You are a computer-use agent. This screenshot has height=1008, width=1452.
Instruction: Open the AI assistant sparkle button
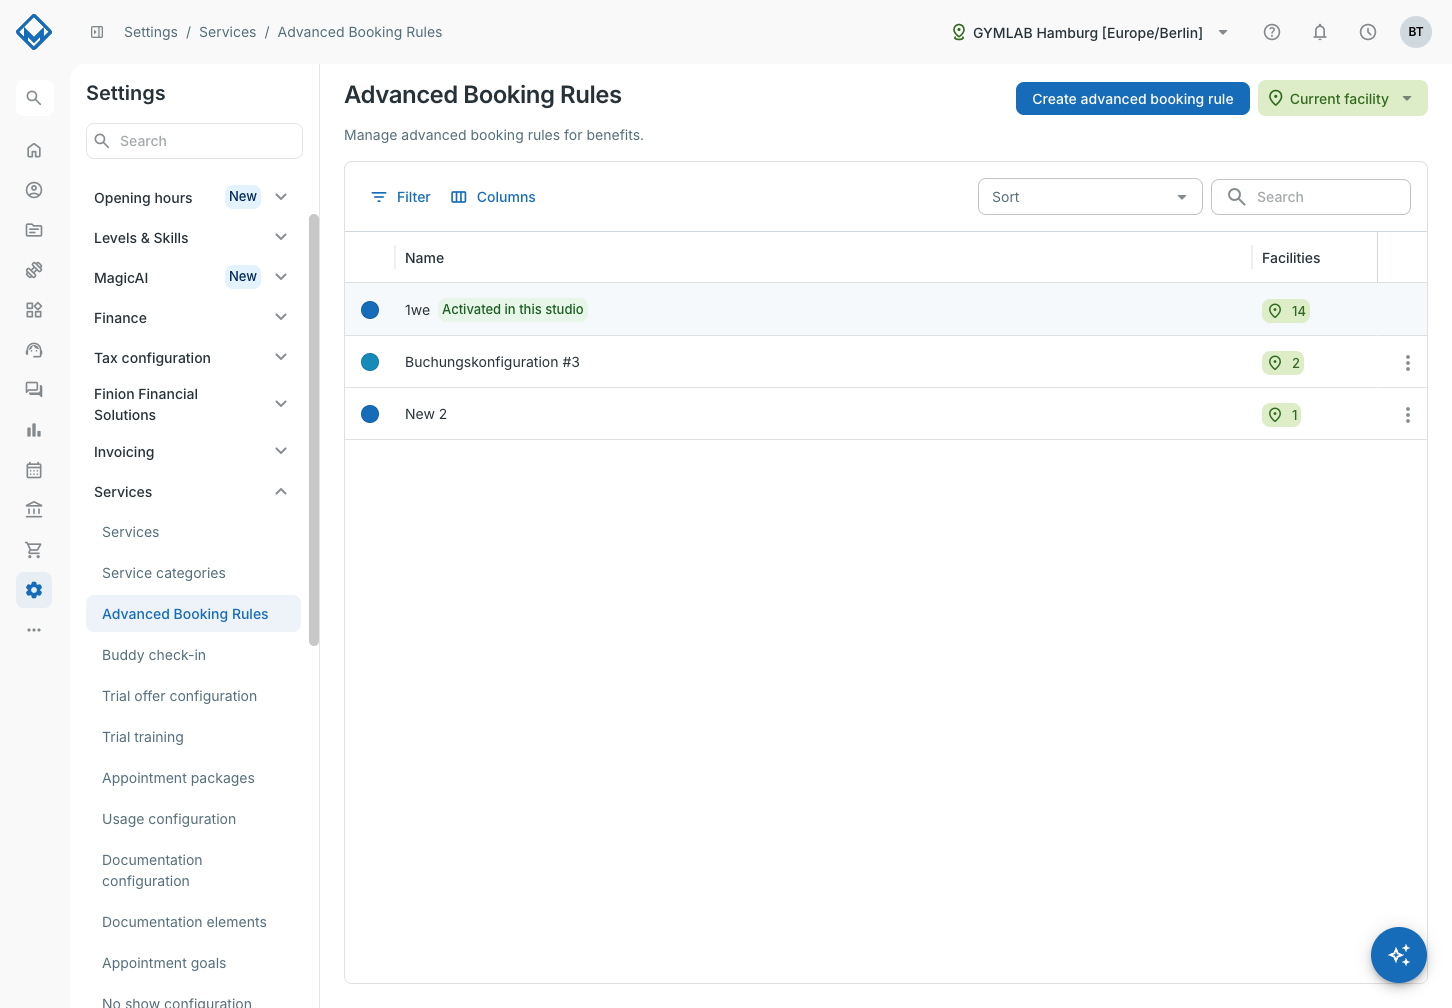click(1399, 955)
